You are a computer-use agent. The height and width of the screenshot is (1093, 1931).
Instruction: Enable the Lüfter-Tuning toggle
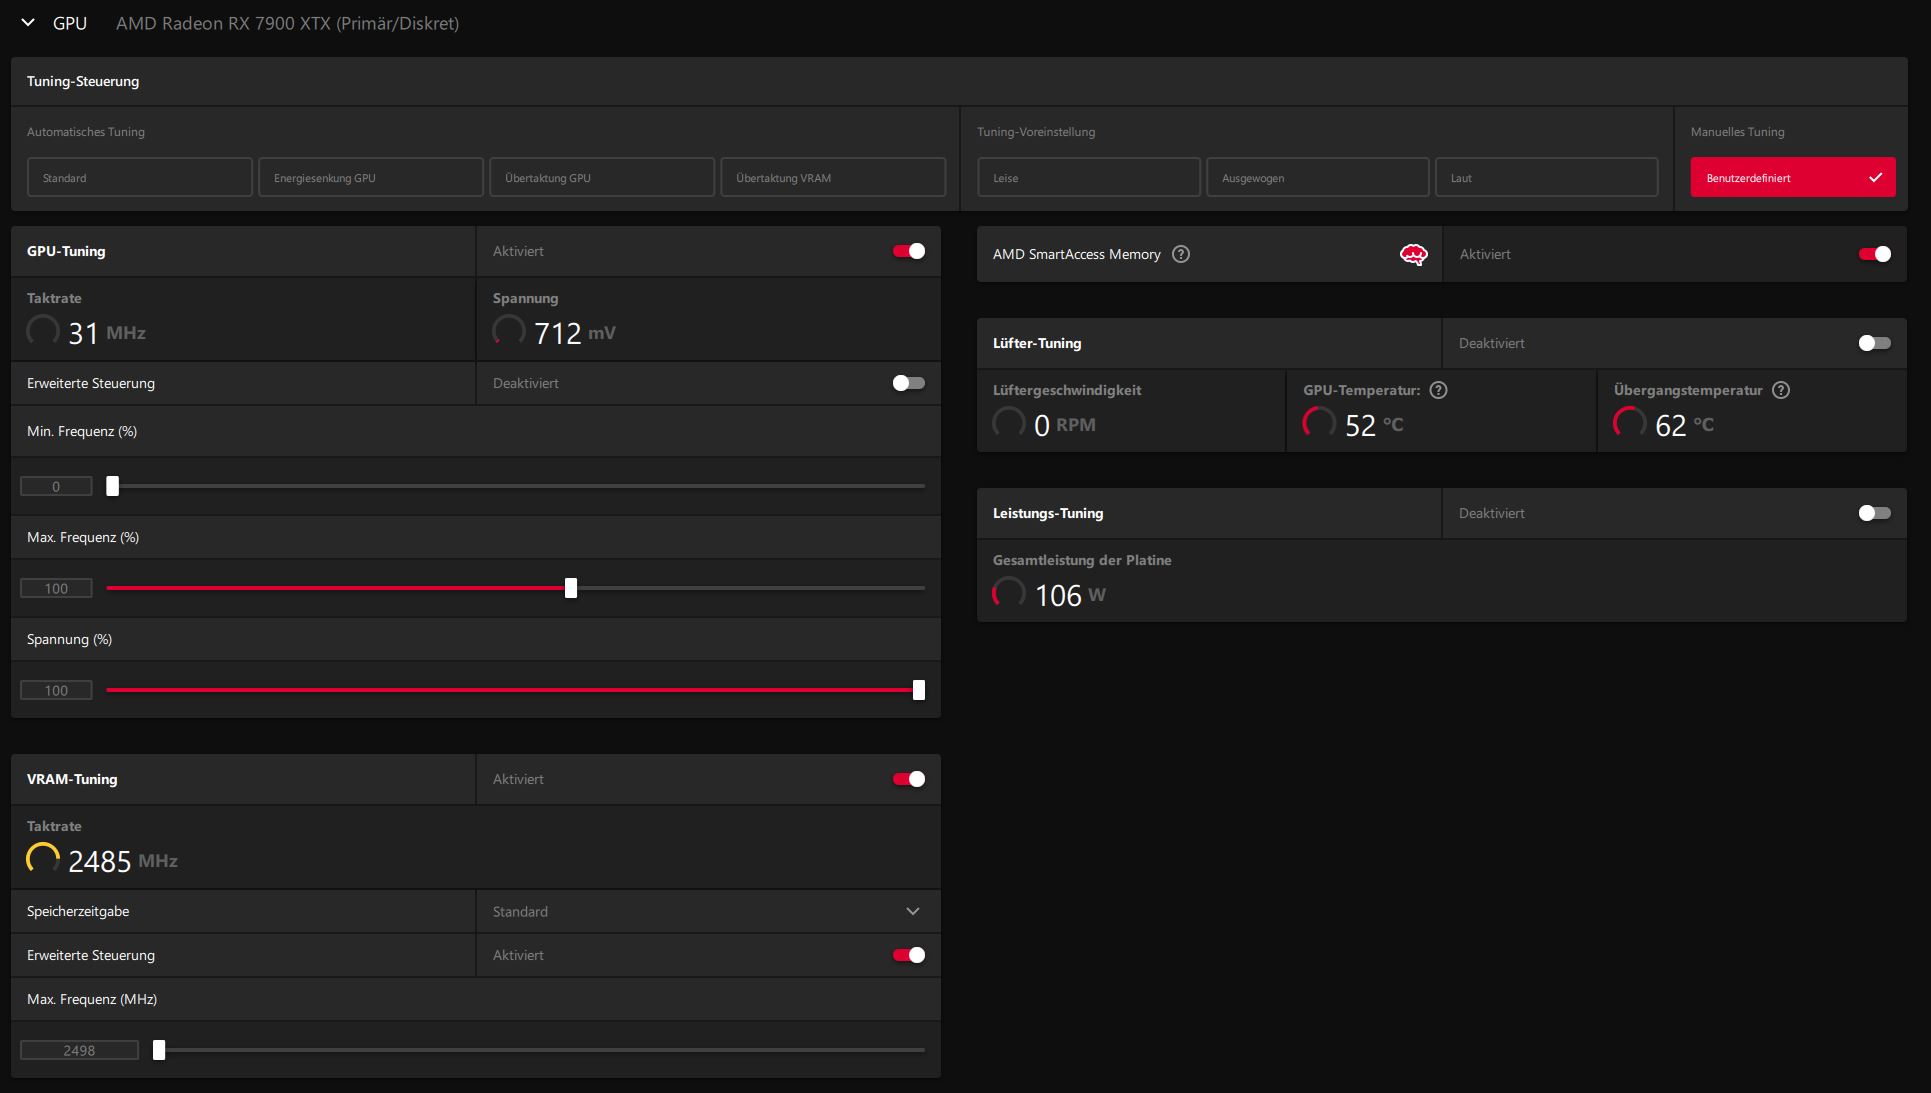click(1874, 343)
